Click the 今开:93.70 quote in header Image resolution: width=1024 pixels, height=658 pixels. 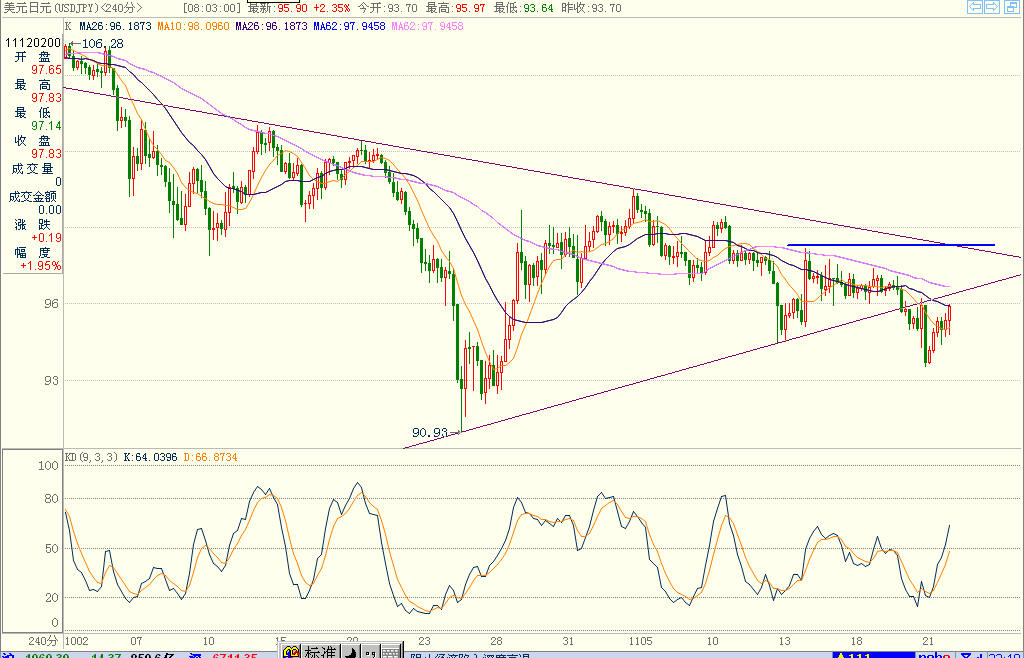coord(387,8)
